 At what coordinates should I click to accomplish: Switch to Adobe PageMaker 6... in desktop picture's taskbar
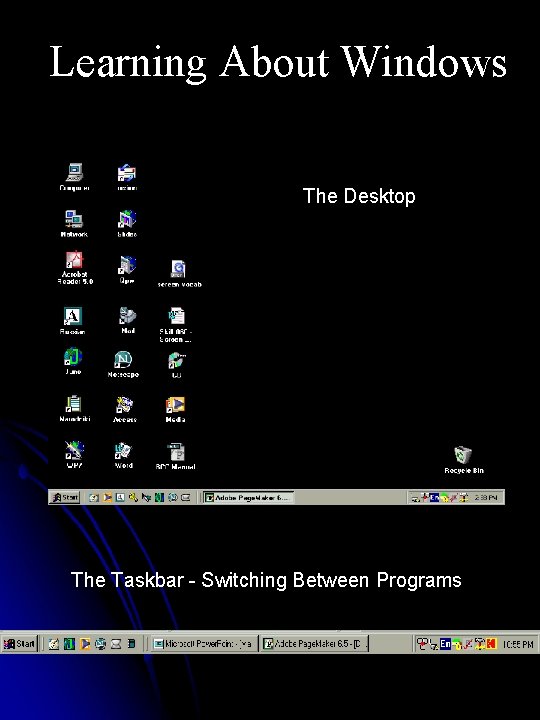click(x=248, y=497)
